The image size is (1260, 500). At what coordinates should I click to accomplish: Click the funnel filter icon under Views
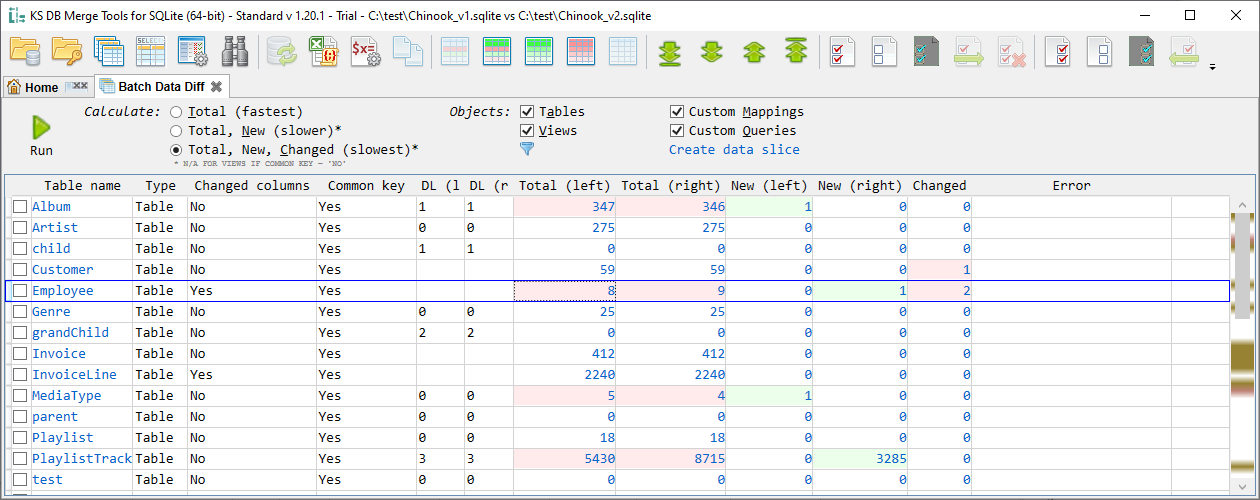tap(527, 149)
